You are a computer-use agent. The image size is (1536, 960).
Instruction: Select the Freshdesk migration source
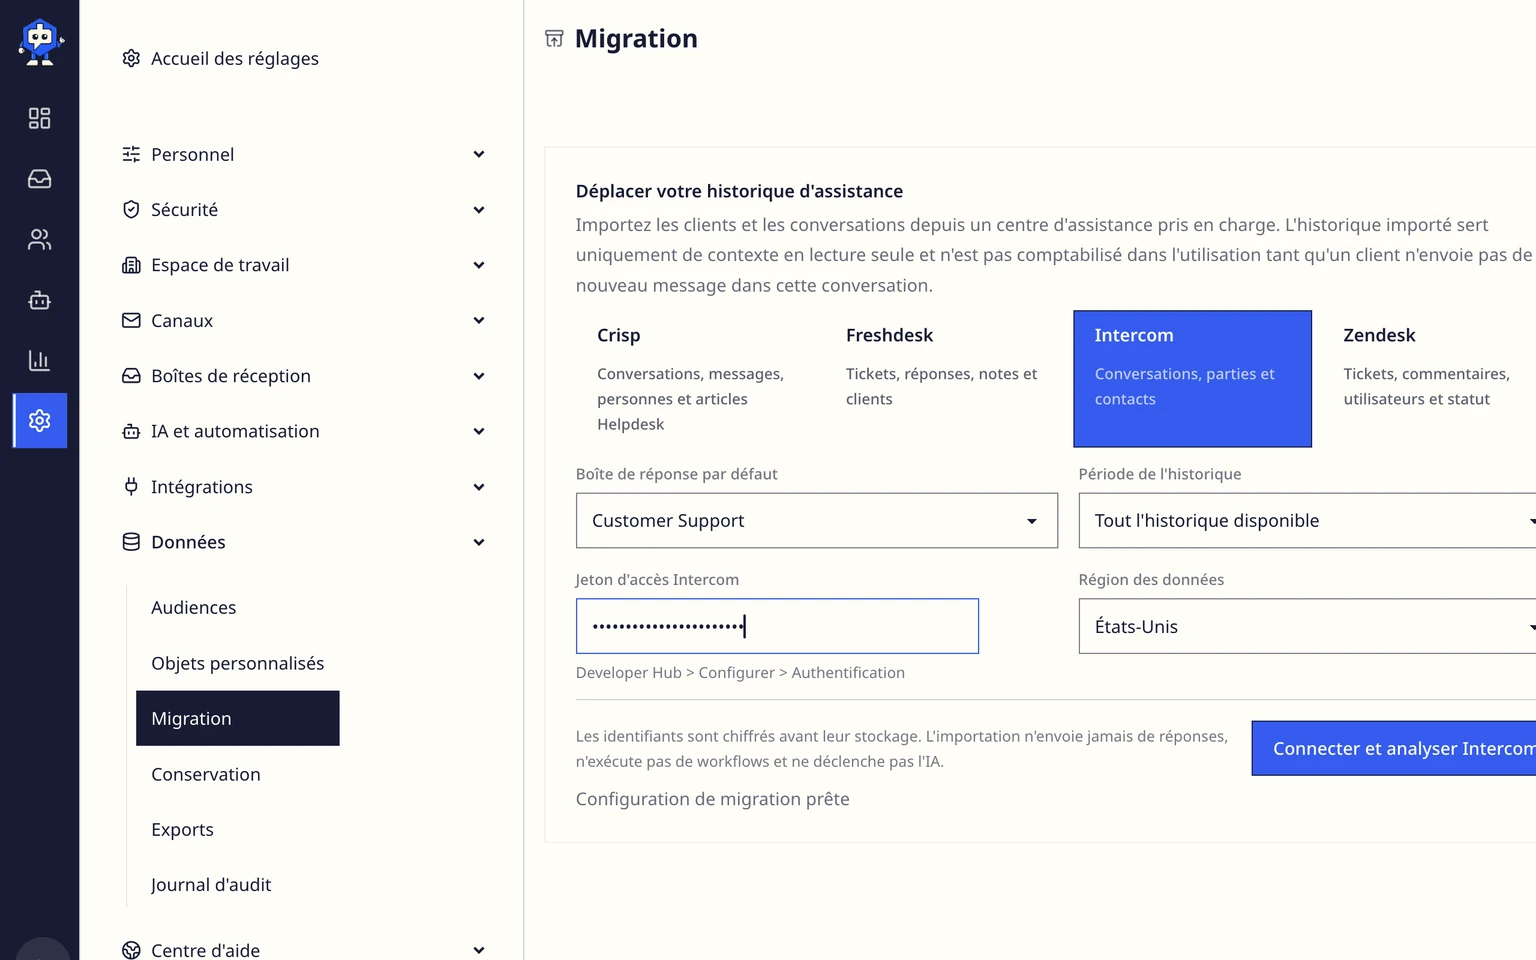point(943,379)
